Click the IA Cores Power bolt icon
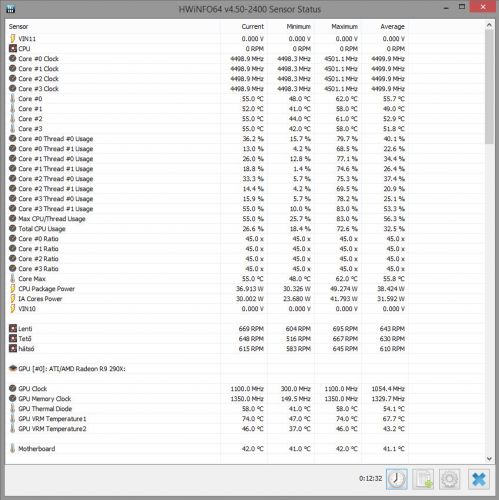 (x=13, y=299)
